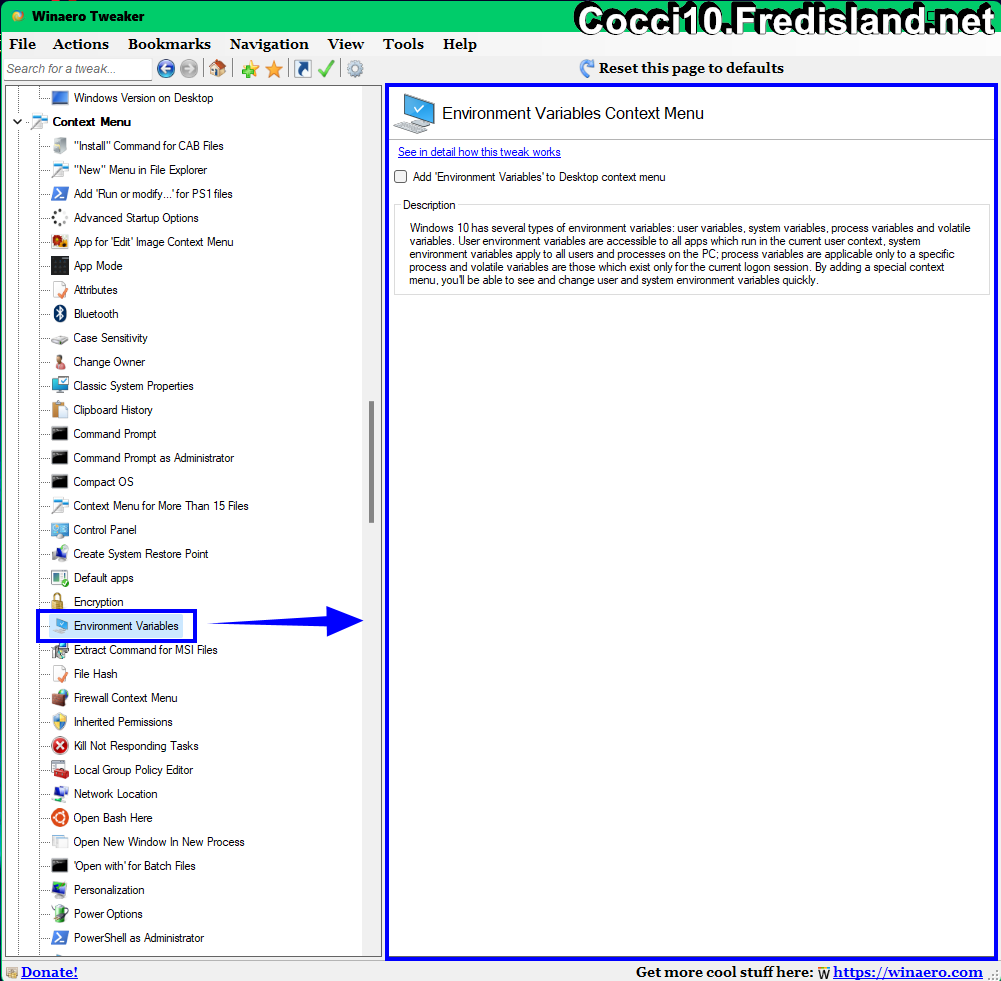Click the Local Group Policy Editor icon
The image size is (1001, 981).
pos(60,770)
